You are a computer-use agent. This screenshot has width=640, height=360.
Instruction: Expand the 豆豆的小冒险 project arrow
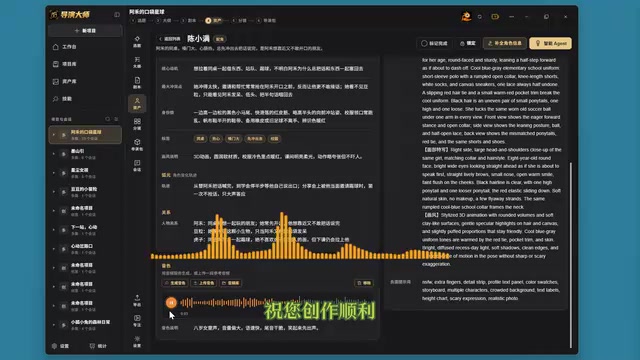pyautogui.click(x=53, y=192)
